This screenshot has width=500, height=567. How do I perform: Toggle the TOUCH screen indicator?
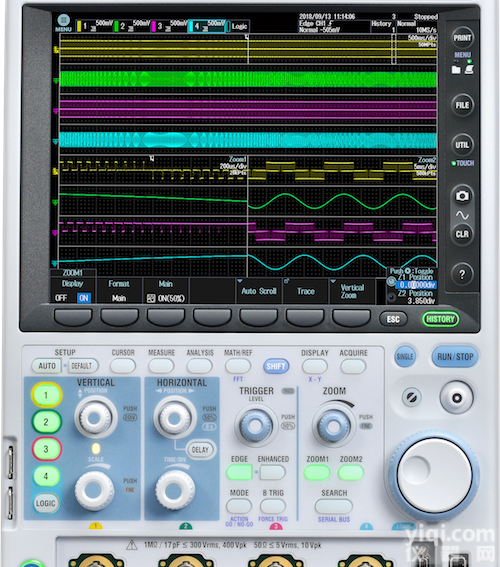click(x=463, y=163)
